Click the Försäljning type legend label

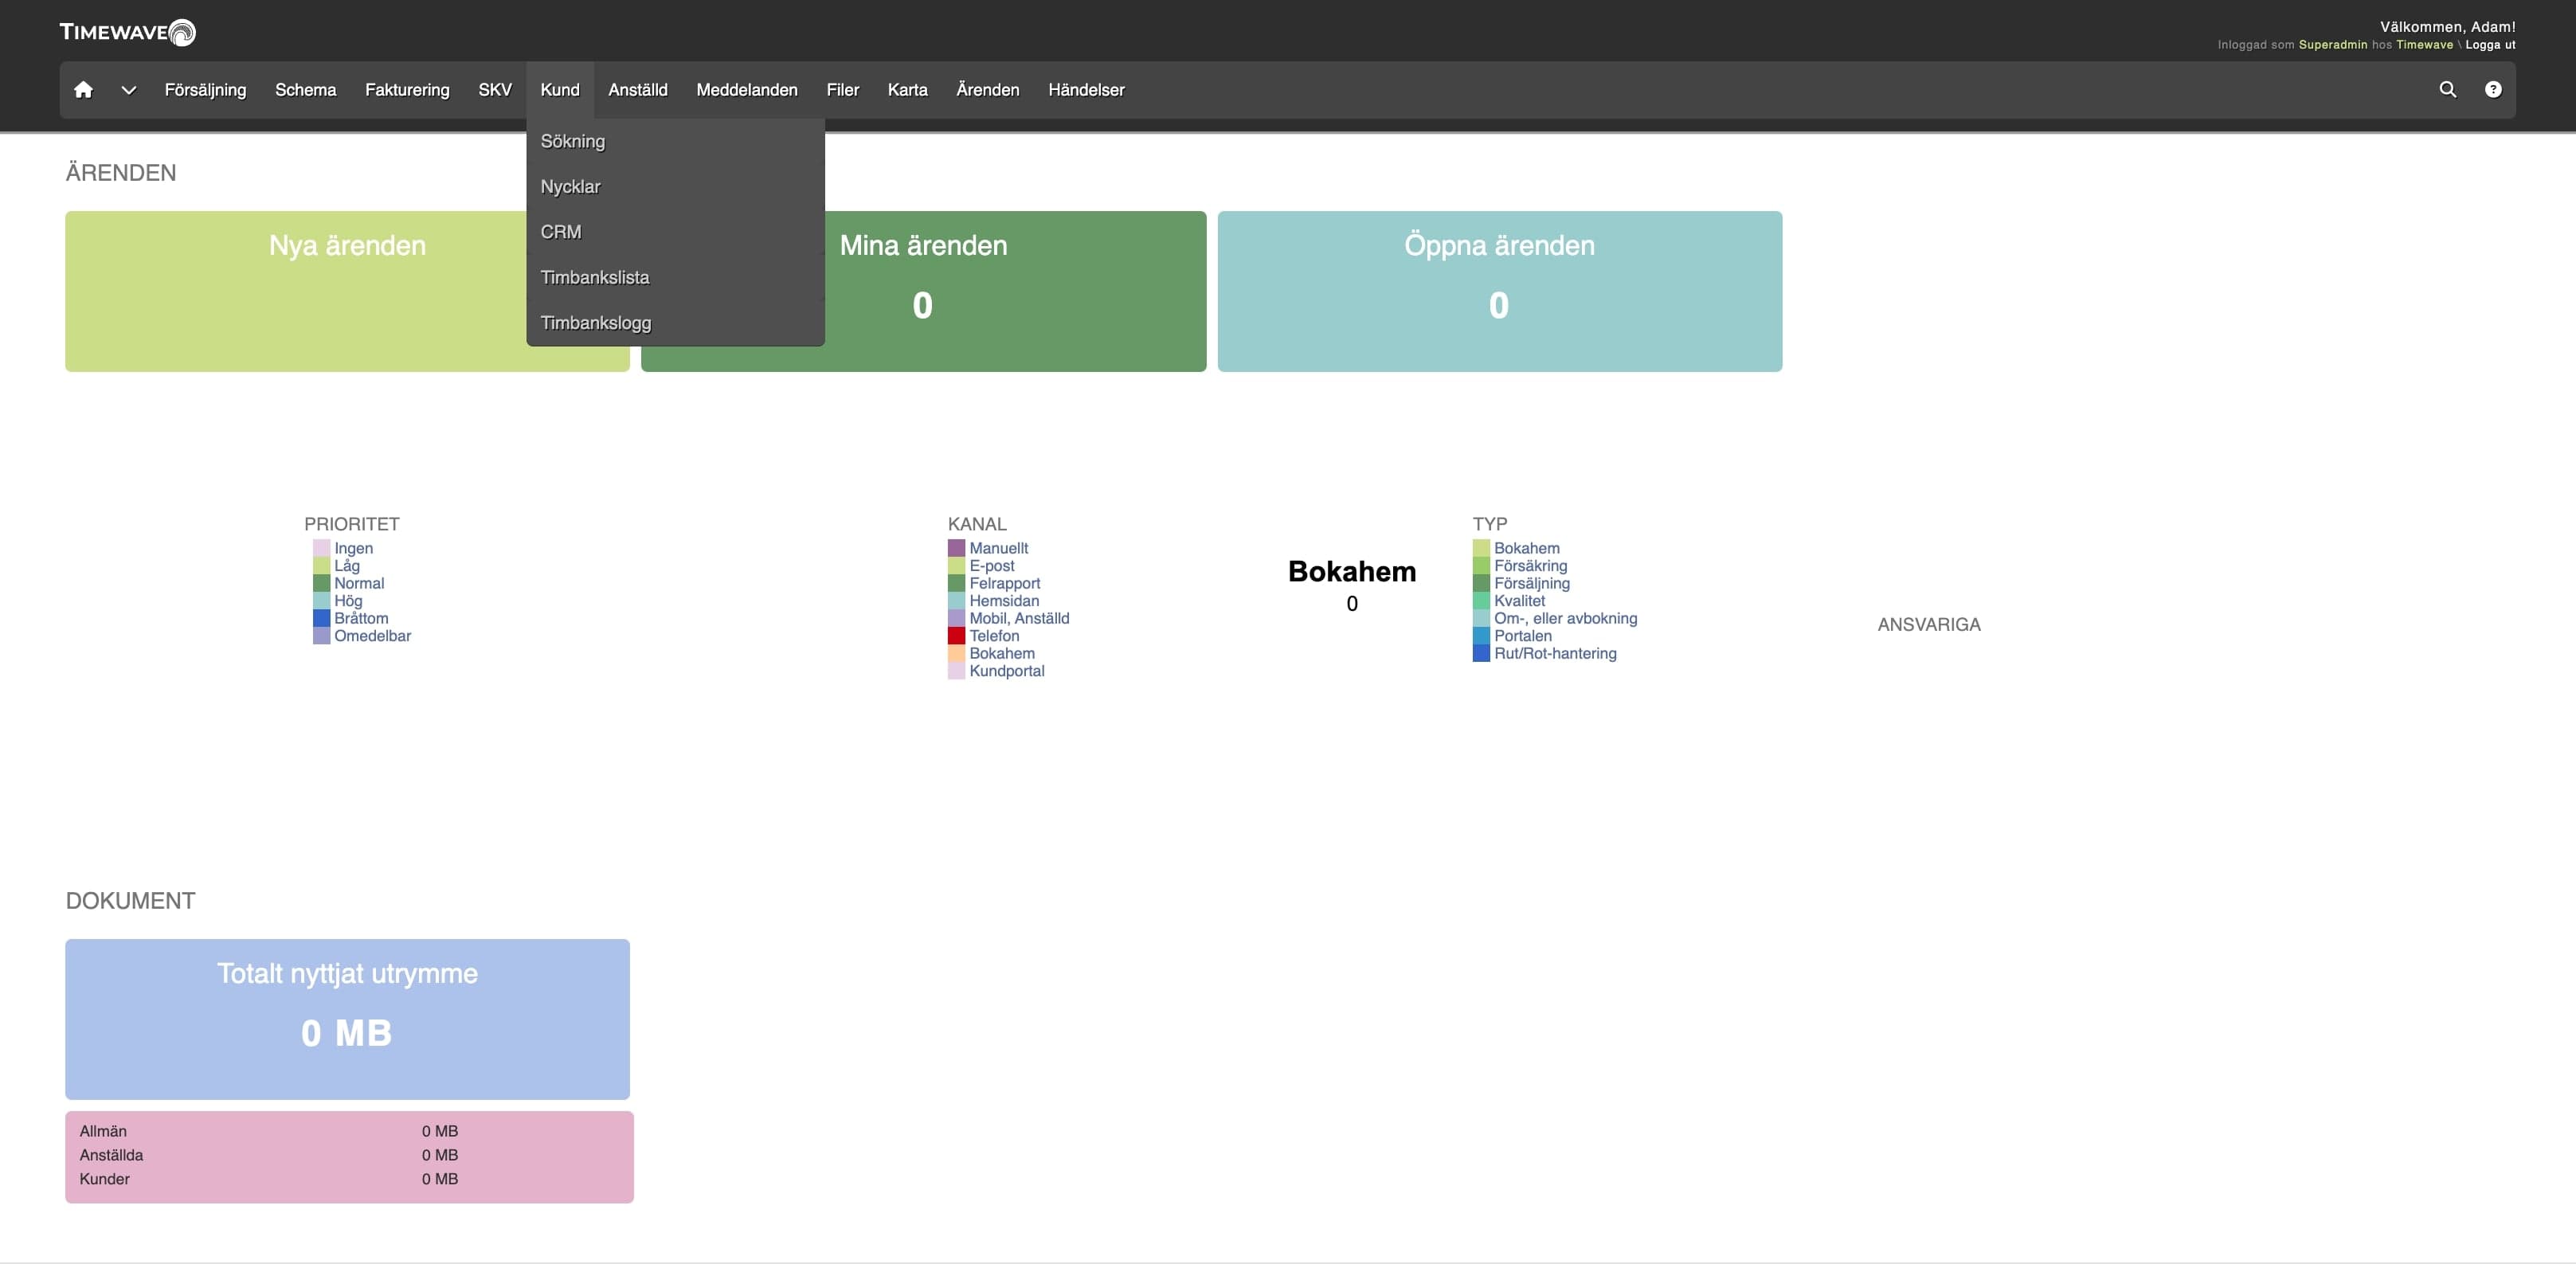pos(1531,583)
